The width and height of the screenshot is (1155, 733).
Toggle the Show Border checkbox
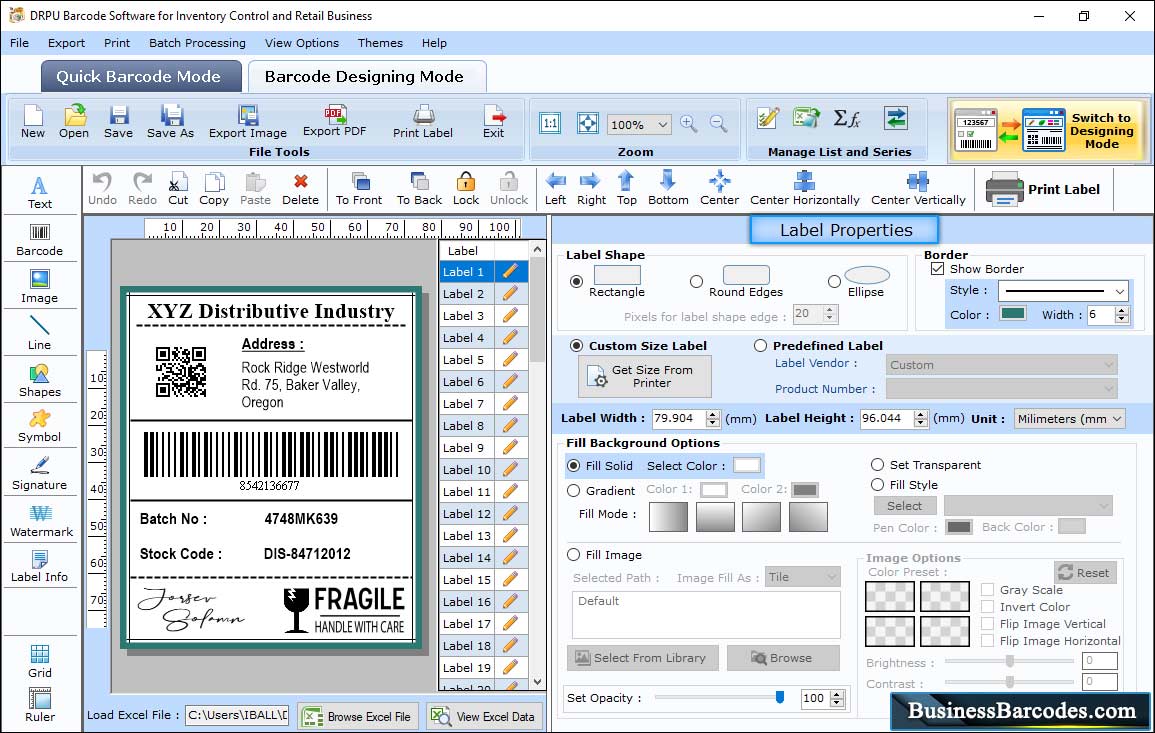tap(937, 268)
